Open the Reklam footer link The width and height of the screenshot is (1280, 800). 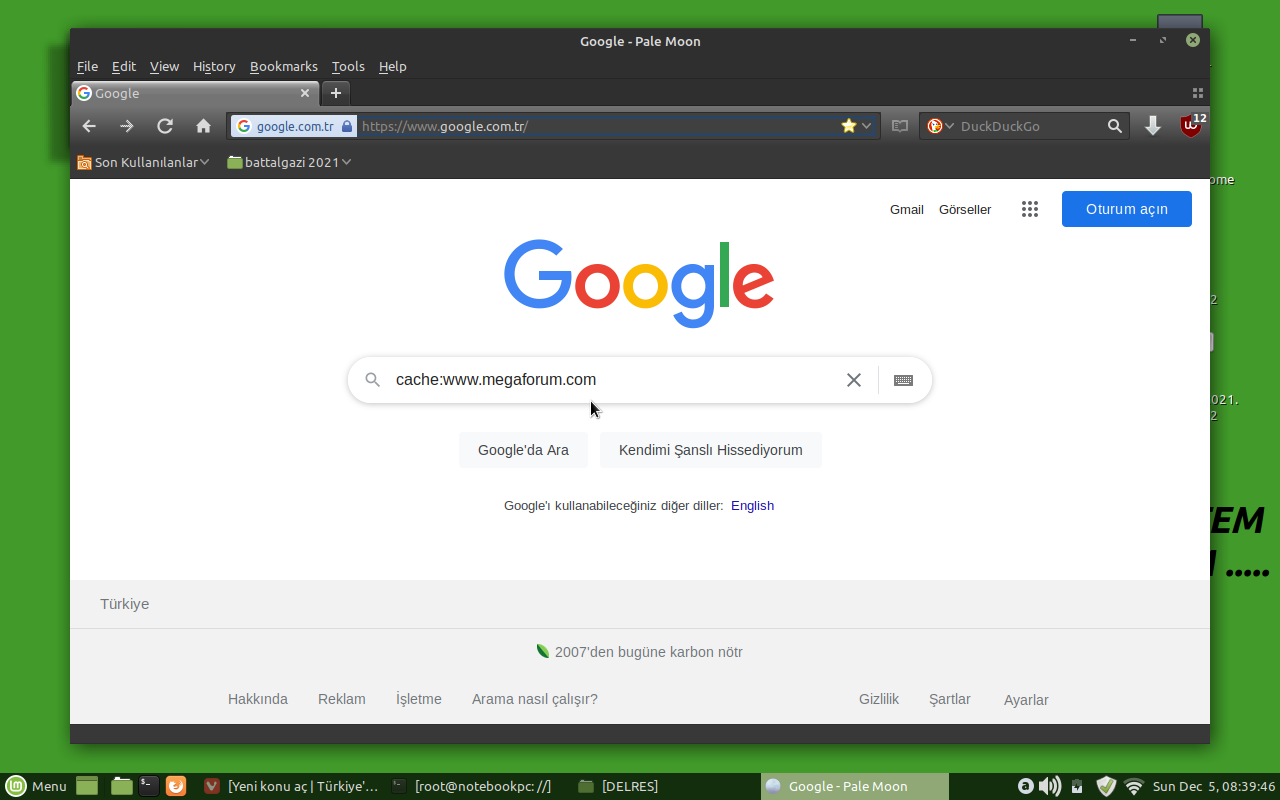tap(342, 699)
